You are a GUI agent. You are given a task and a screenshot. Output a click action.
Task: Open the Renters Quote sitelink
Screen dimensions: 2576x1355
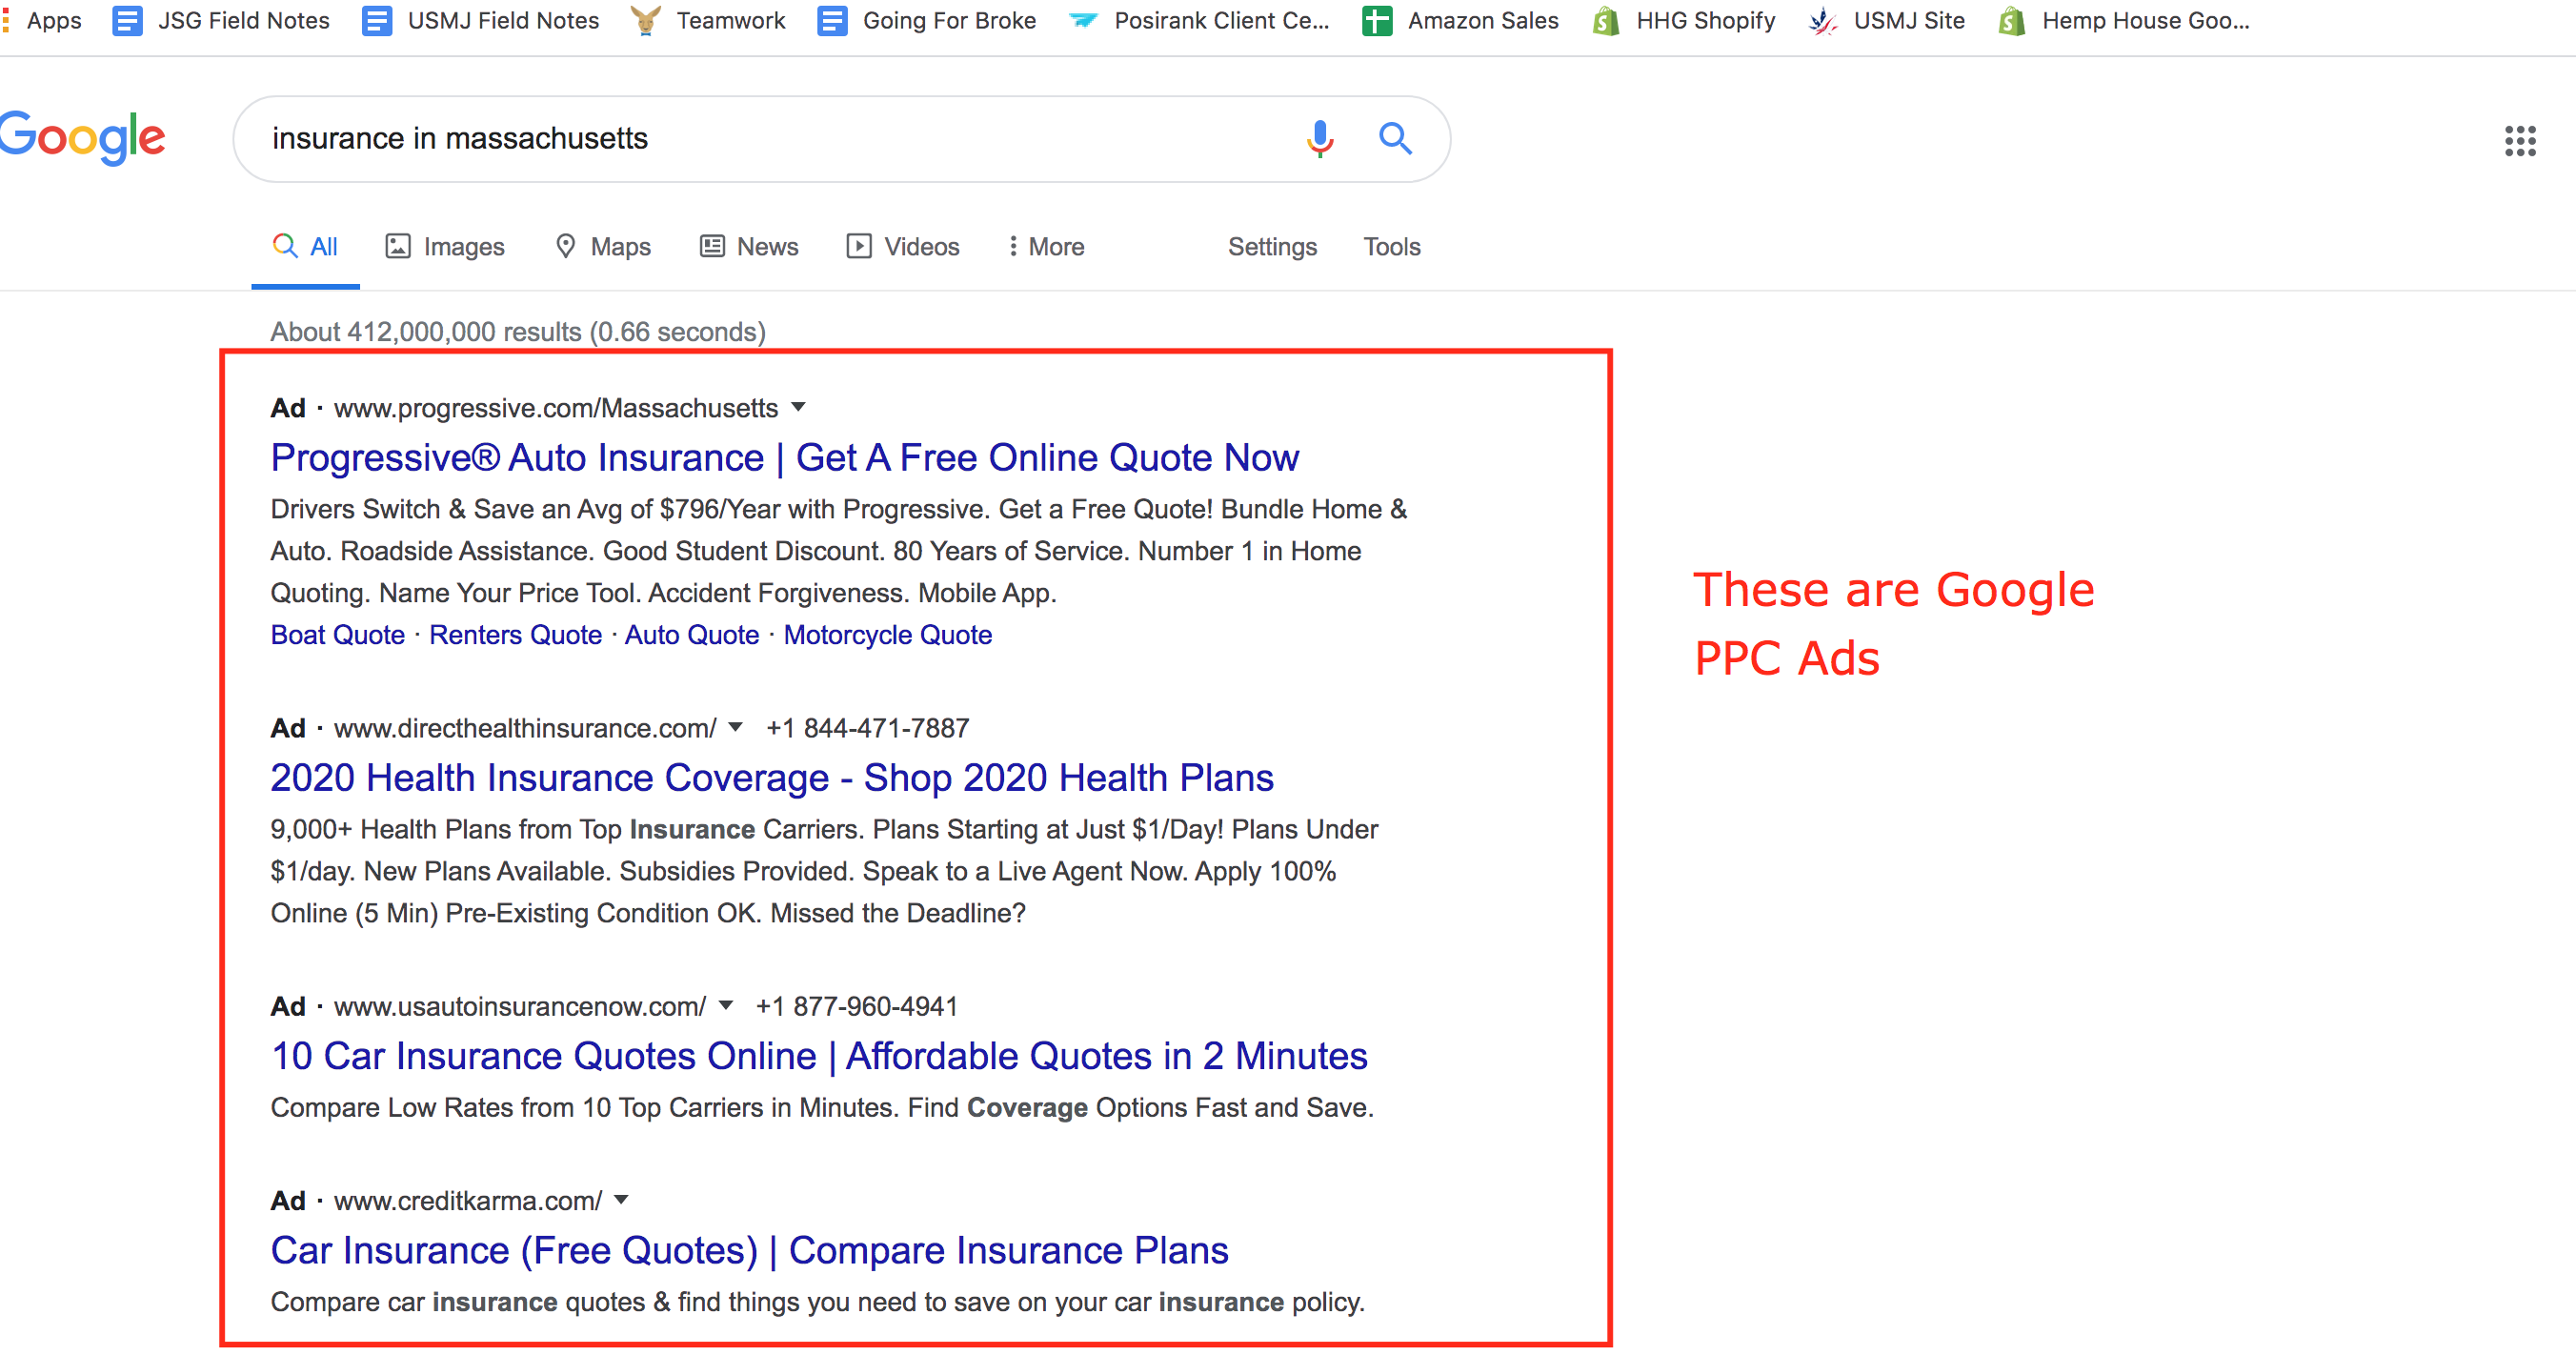click(x=515, y=635)
